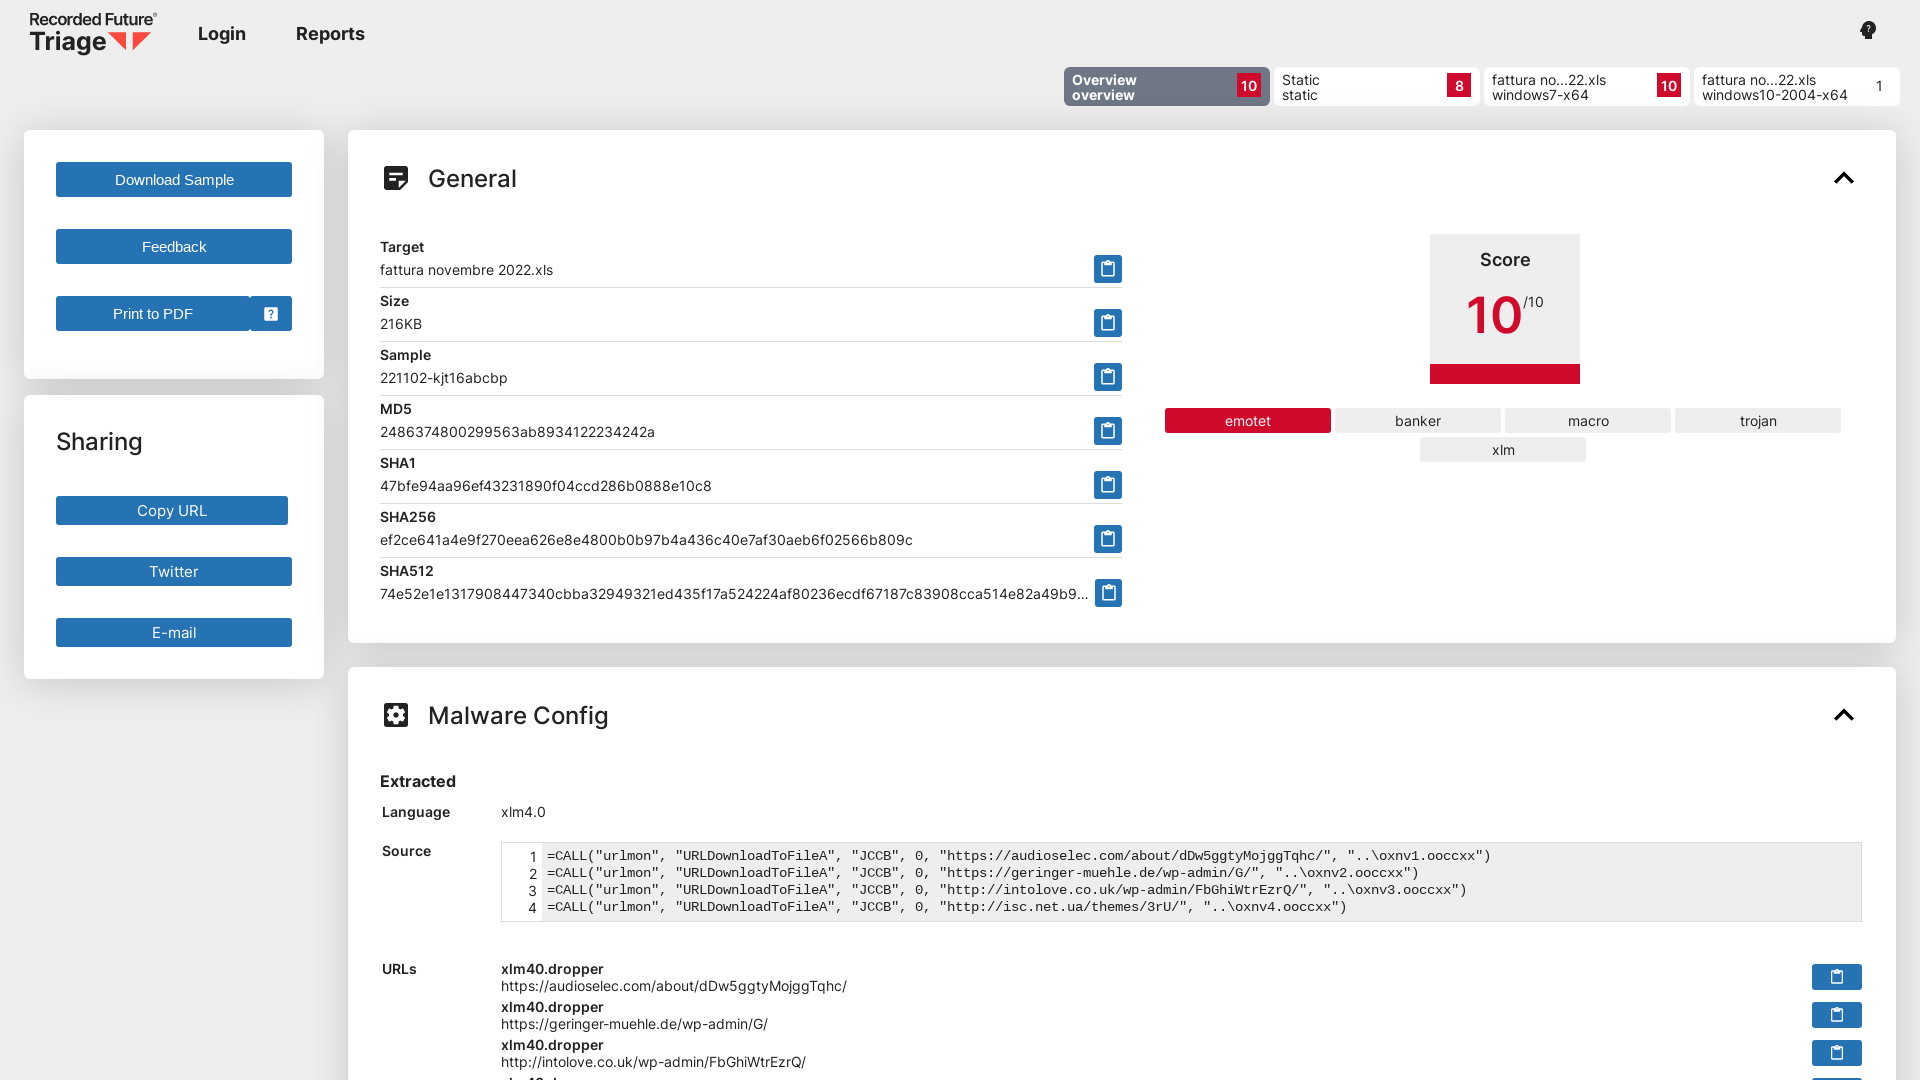Copy the SHA512 hash to clipboard

click(1107, 593)
